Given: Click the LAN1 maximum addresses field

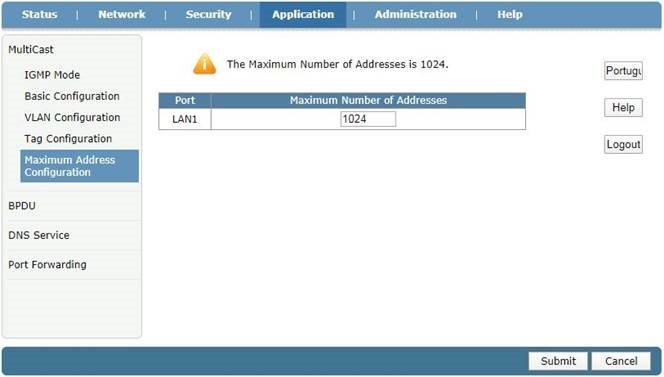Looking at the screenshot, I should tap(368, 119).
